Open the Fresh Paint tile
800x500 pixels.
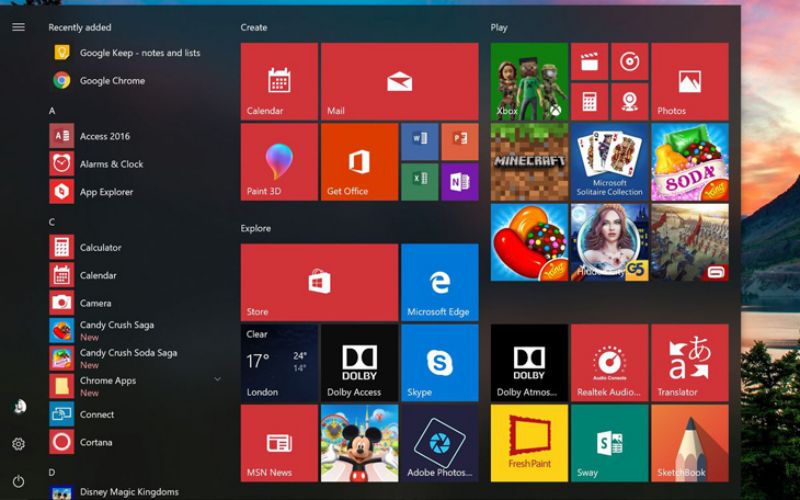tap(529, 443)
